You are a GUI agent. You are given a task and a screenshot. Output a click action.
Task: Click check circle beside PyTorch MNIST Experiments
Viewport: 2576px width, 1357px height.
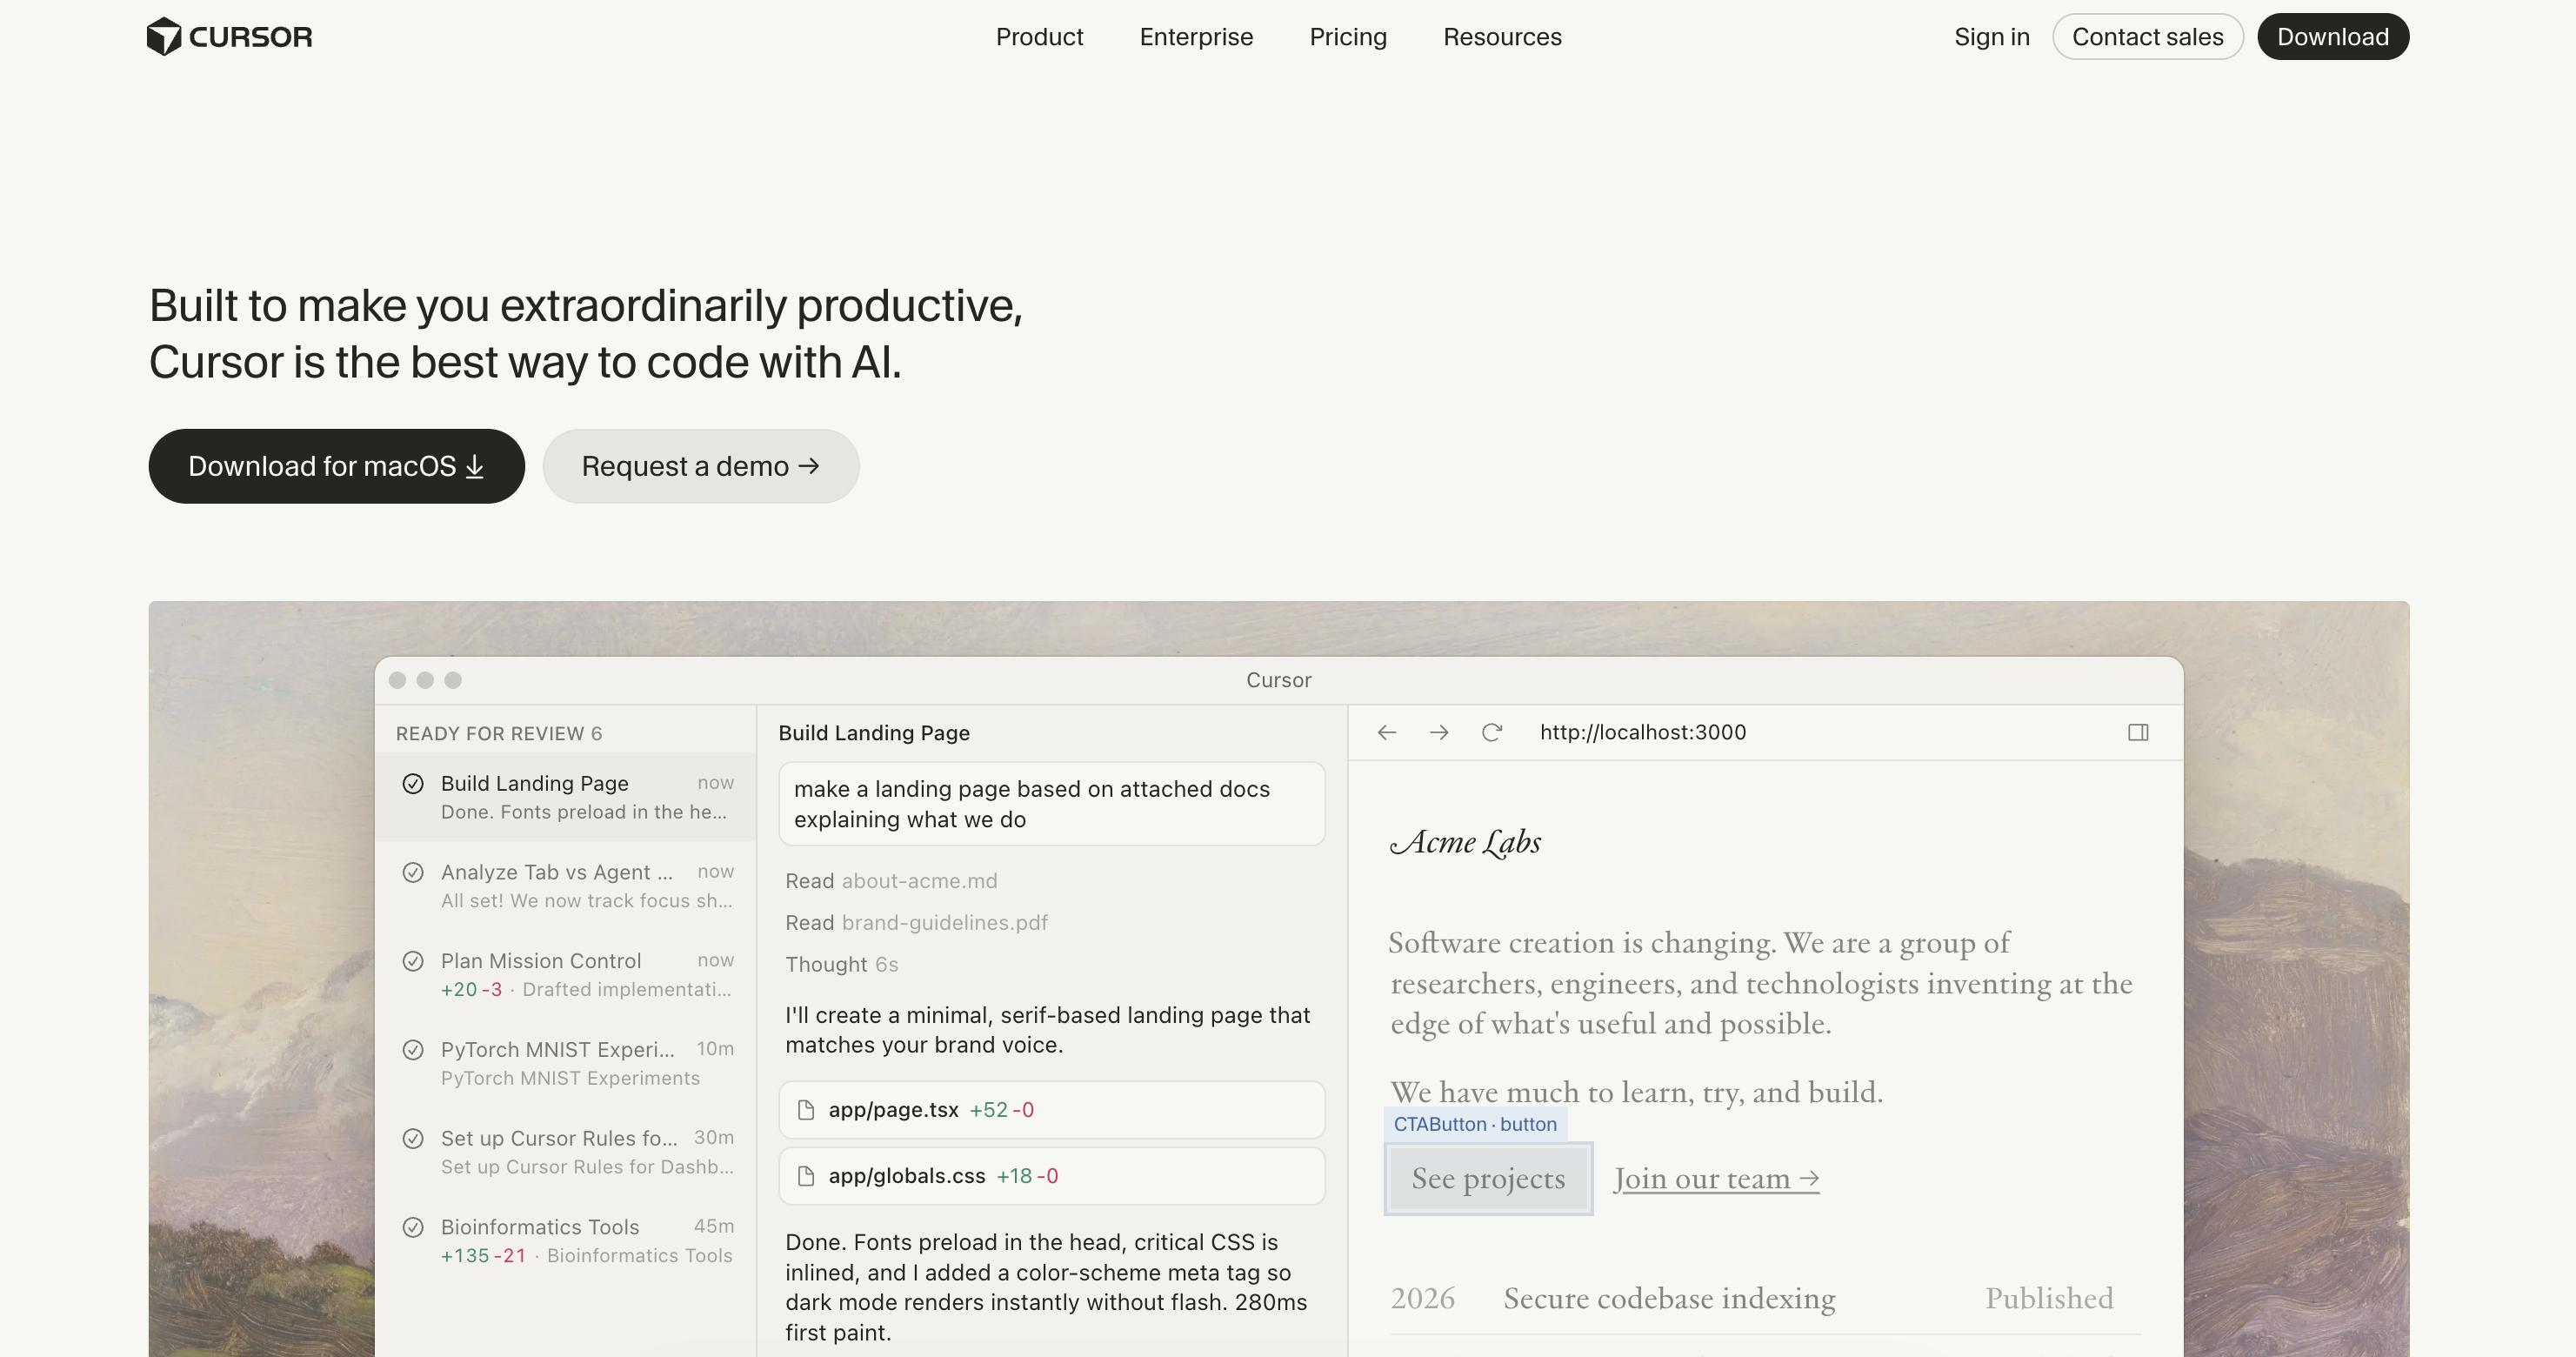coord(413,1050)
